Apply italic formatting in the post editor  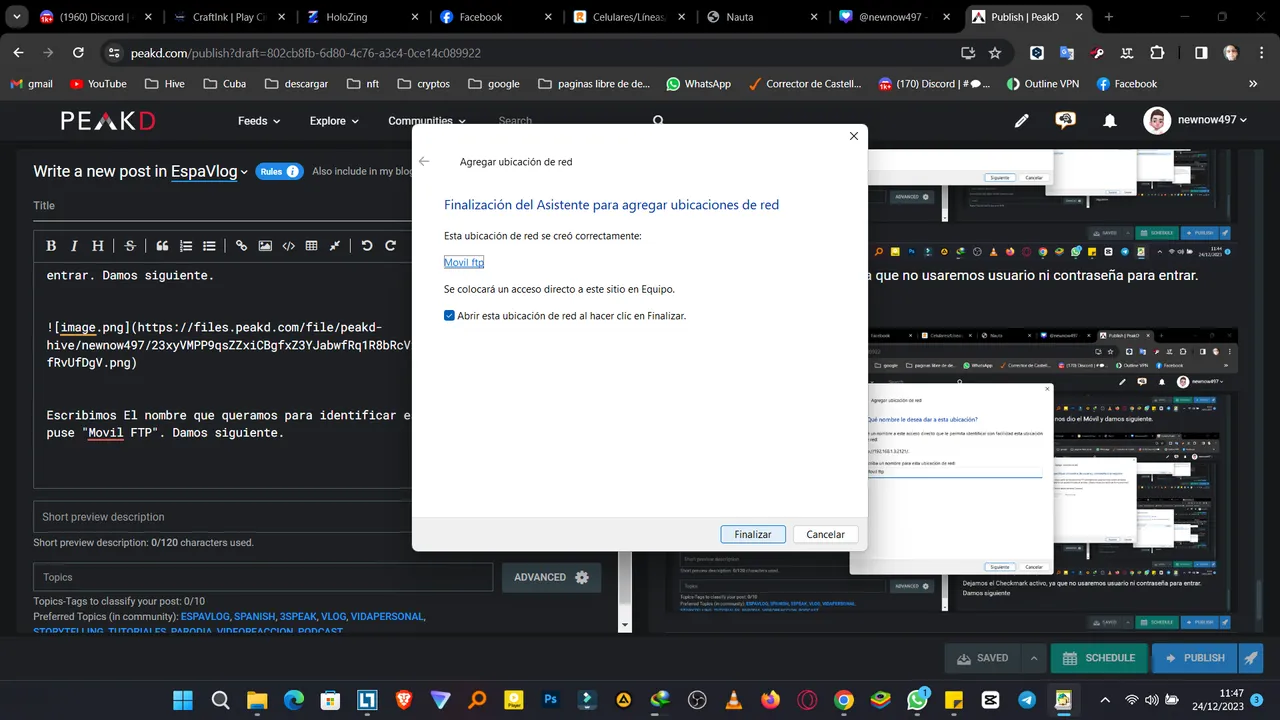click(75, 246)
